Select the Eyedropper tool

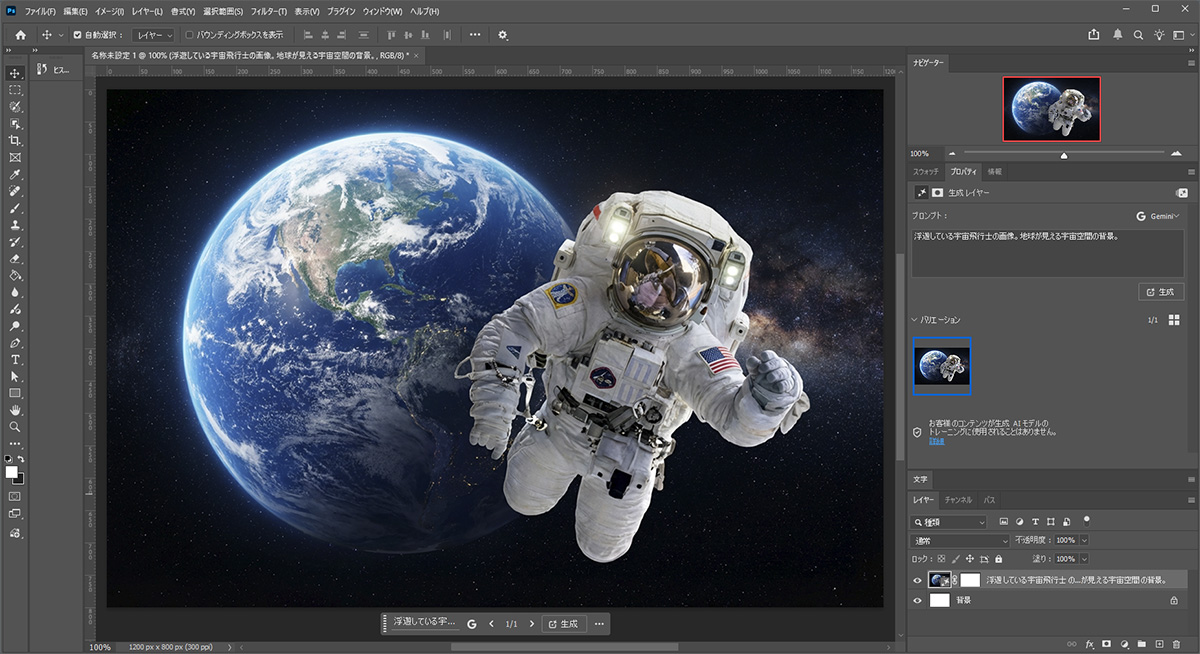14,175
